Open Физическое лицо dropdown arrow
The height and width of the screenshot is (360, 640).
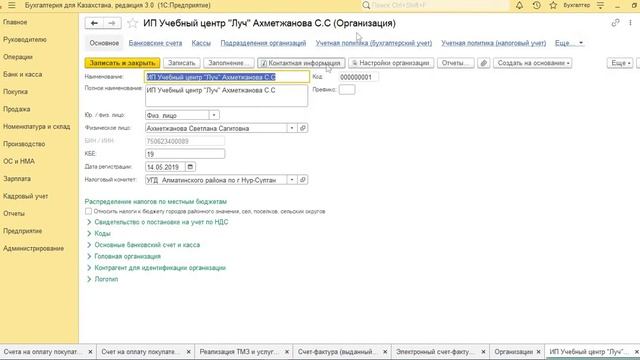[292, 128]
